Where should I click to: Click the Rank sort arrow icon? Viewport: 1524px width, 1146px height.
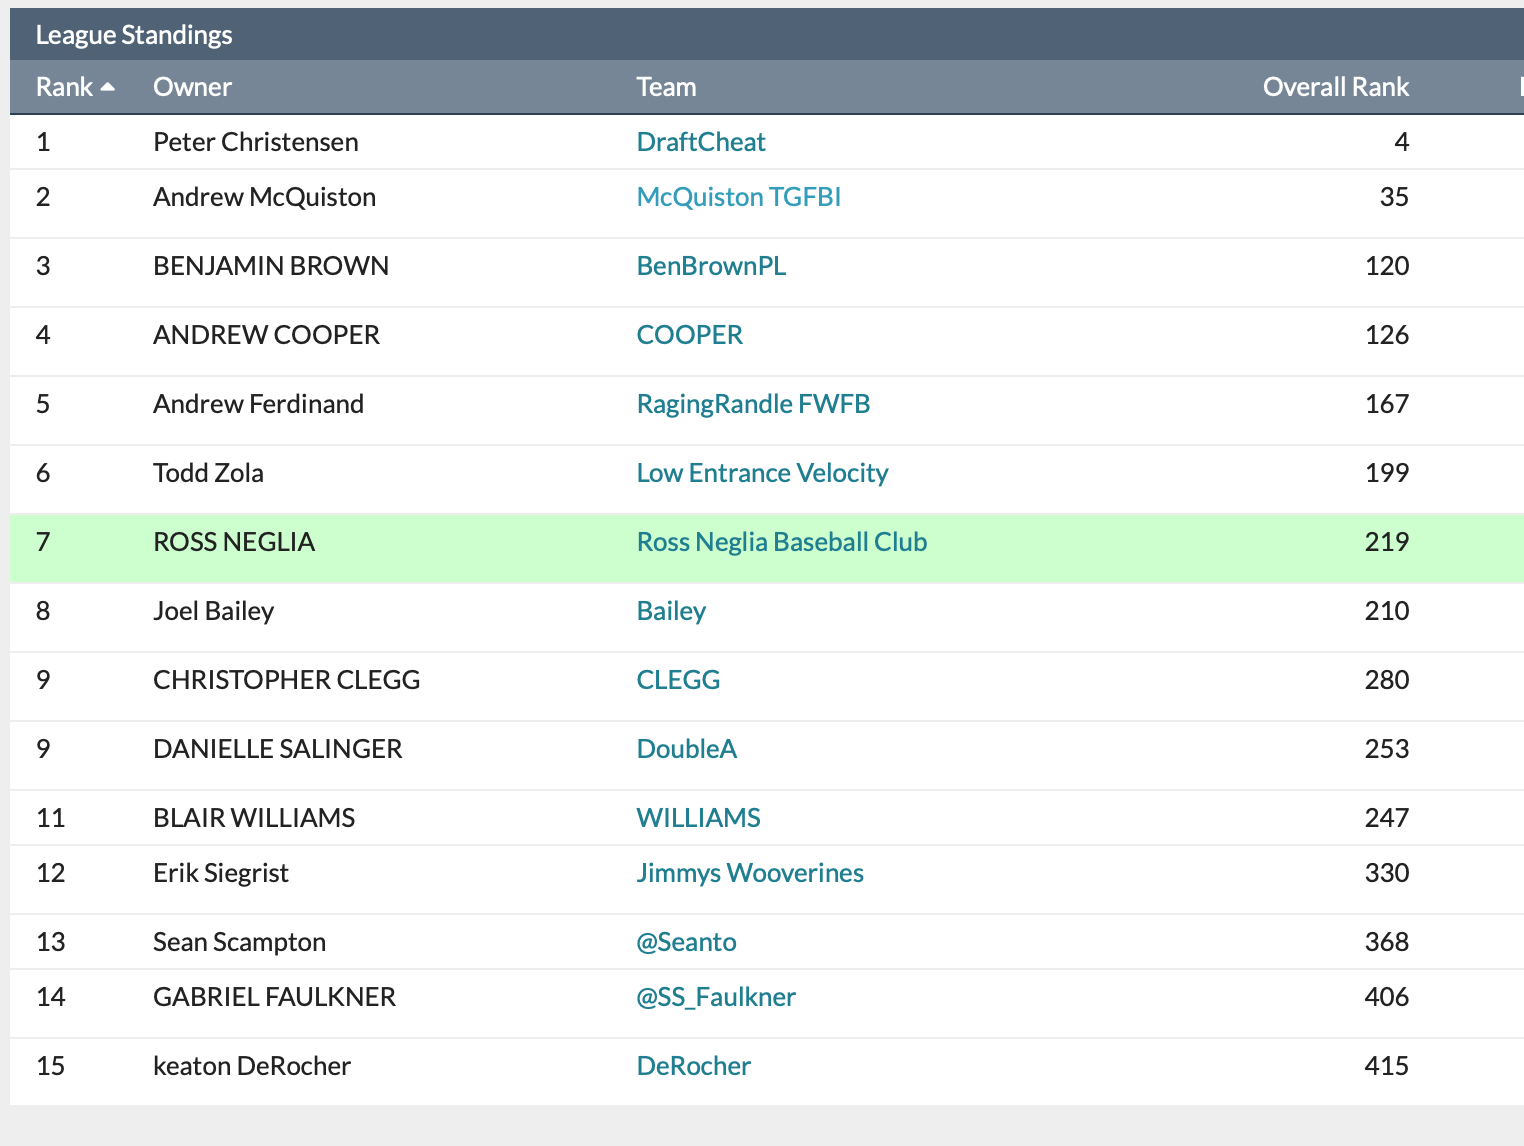[107, 87]
